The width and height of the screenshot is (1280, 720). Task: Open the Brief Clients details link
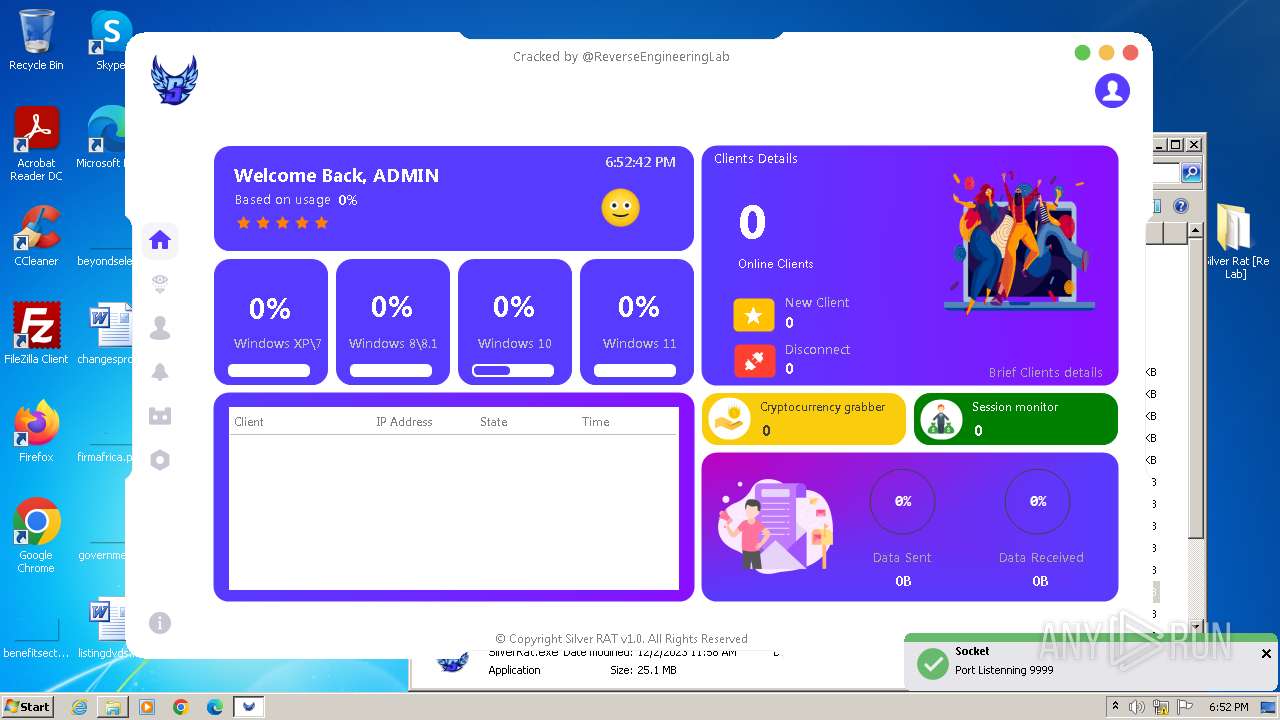1046,372
